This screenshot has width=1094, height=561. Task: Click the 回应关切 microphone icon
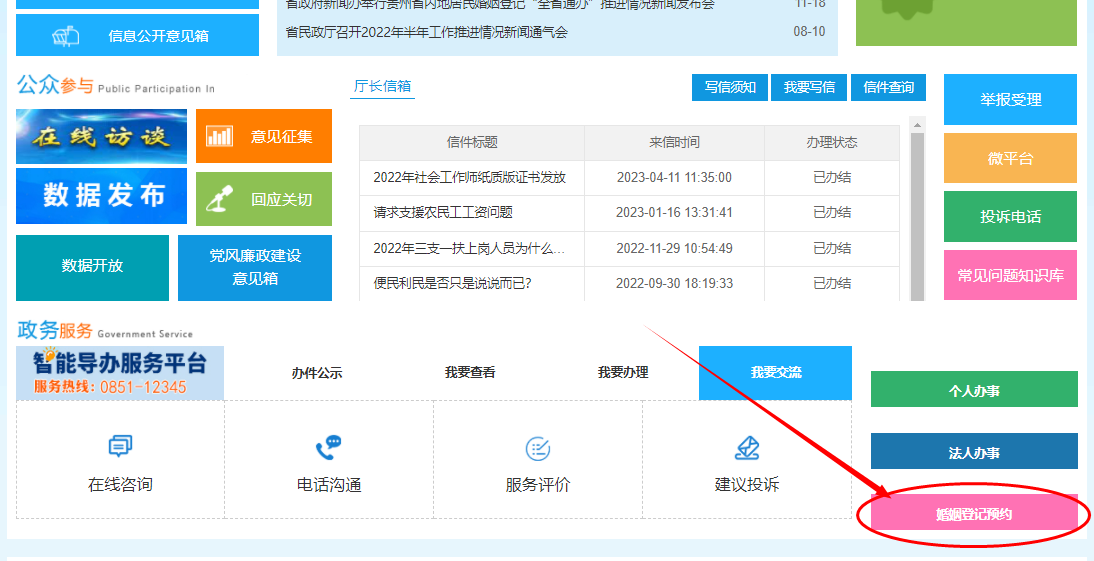point(218,200)
